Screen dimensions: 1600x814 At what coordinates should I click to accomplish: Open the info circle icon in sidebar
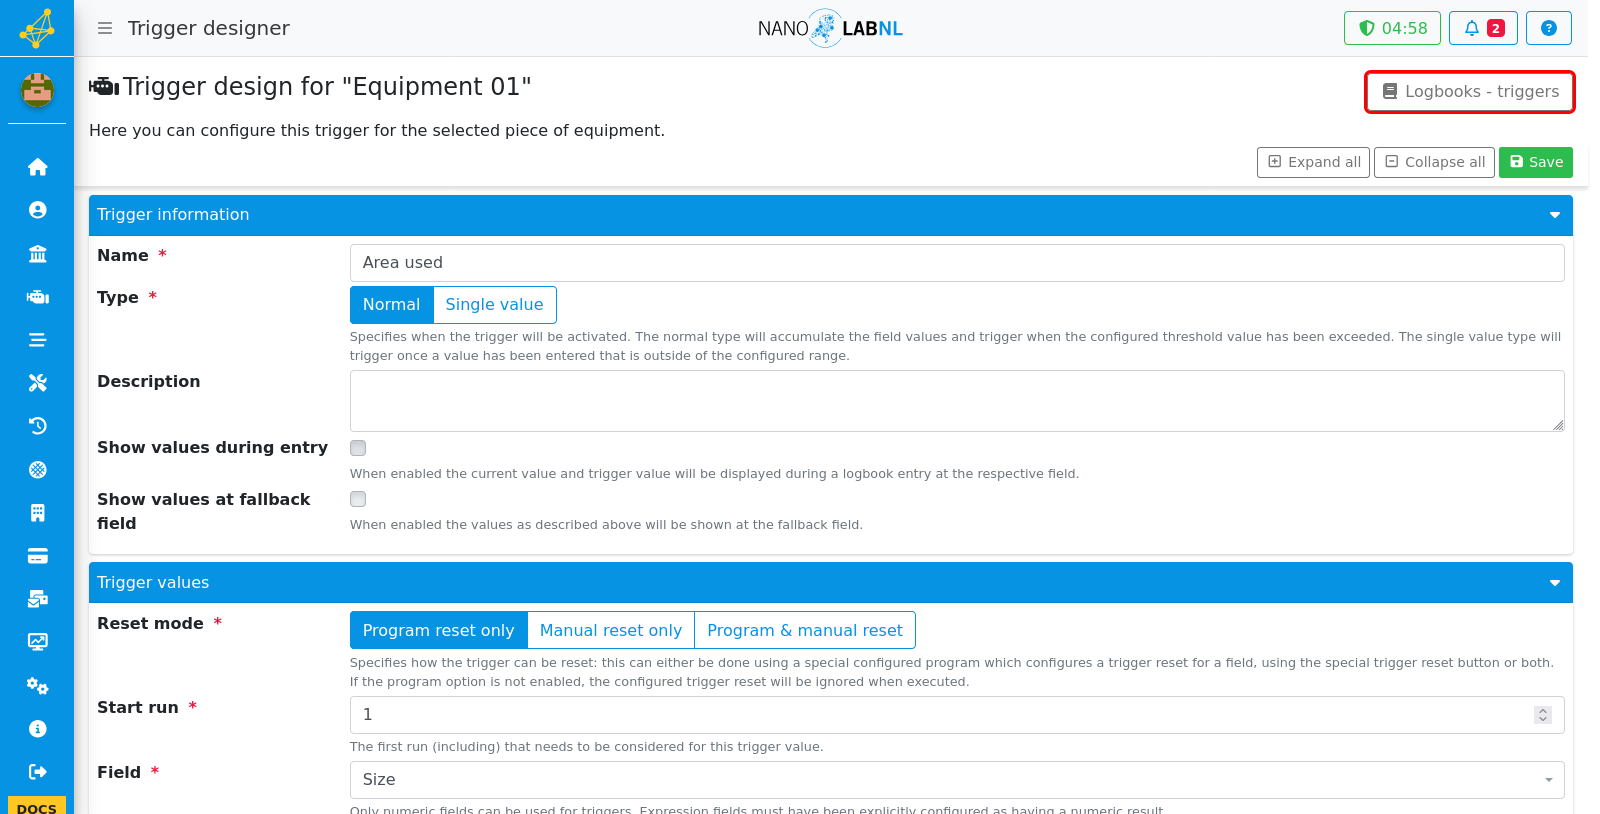tap(38, 729)
